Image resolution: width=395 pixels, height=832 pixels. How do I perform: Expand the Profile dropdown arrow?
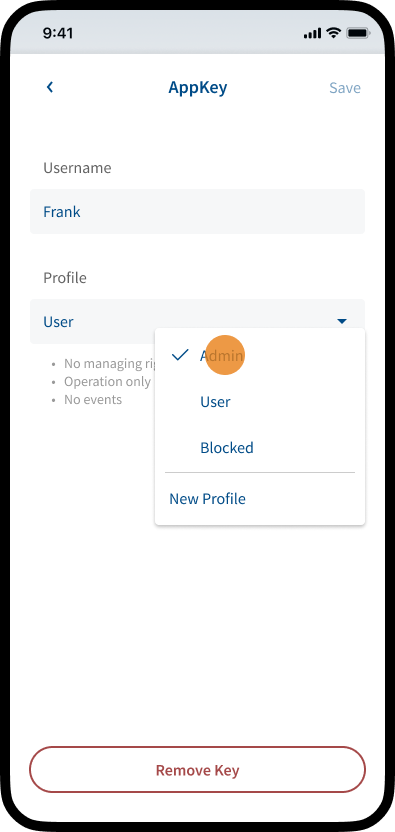(x=342, y=321)
